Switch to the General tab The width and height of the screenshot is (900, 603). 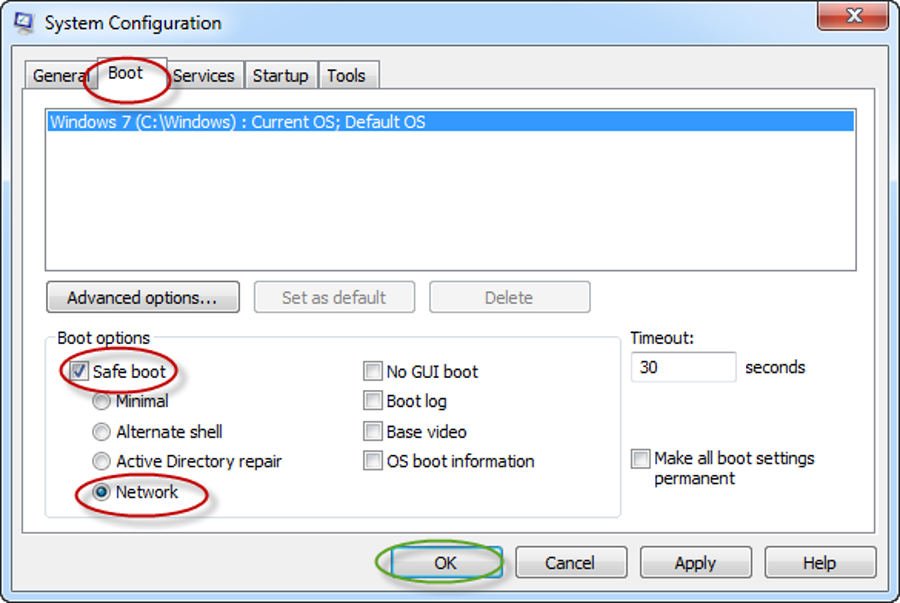60,75
